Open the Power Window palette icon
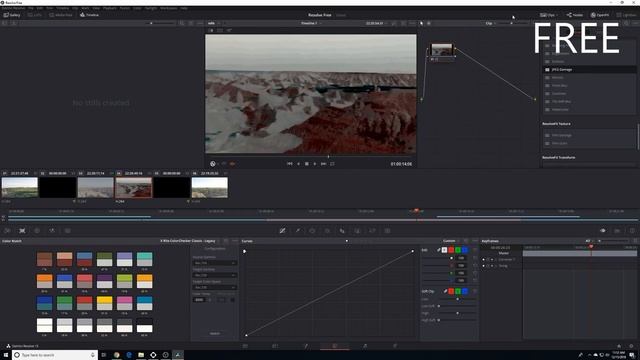The width and height of the screenshot is (640, 360). [x=312, y=231]
